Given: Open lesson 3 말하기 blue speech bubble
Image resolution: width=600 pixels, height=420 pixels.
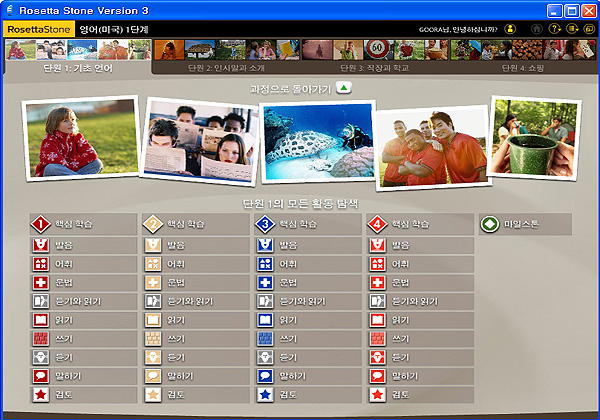Looking at the screenshot, I should [308, 376].
